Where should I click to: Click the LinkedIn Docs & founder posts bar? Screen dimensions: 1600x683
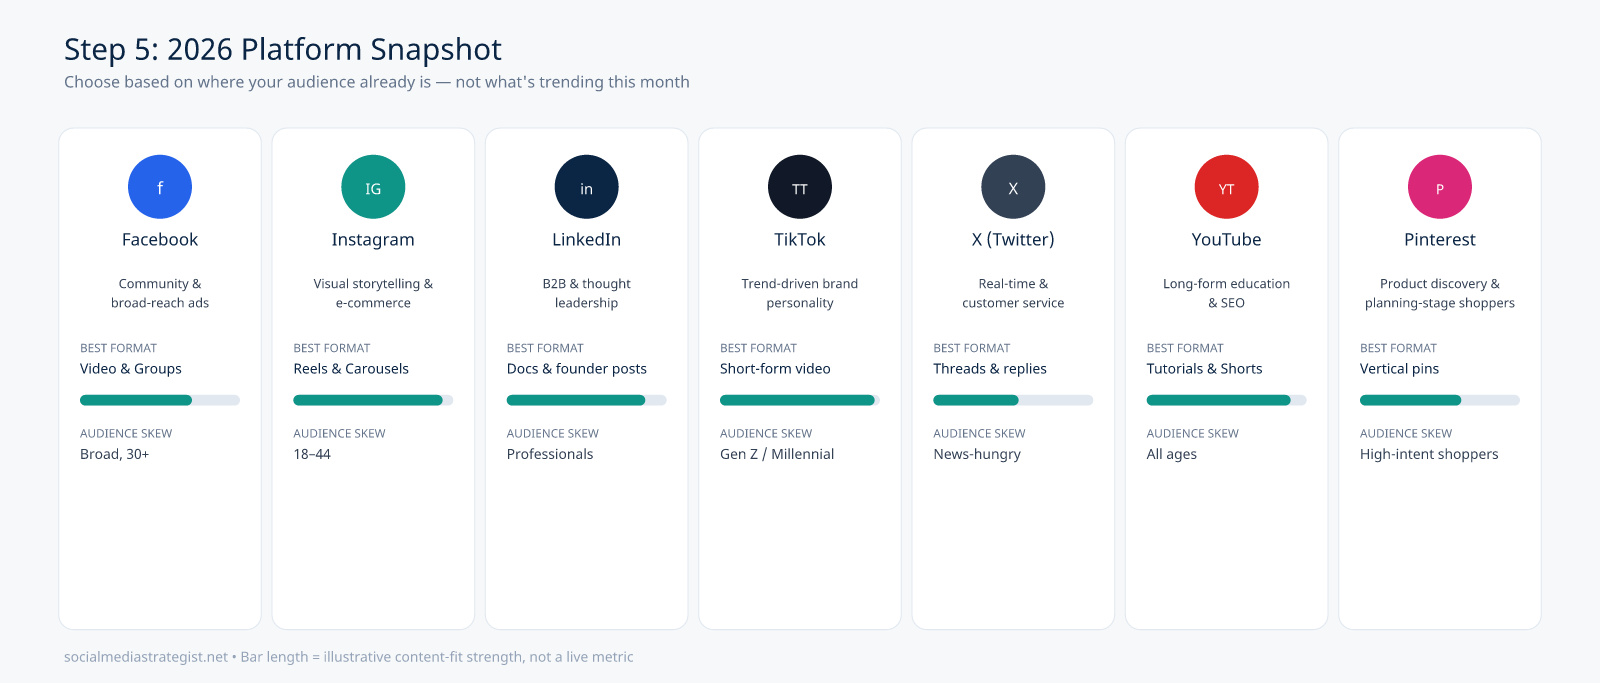[587, 400]
